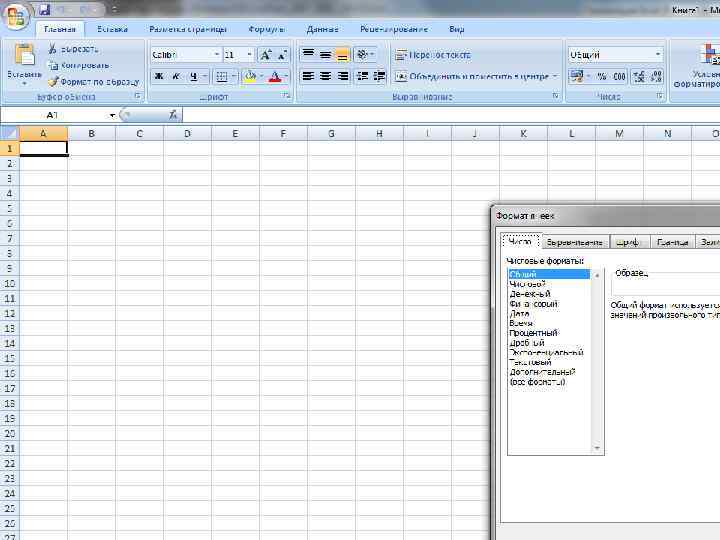Switch to Формулы ribbon tab
The image size is (720, 540).
coord(266,29)
